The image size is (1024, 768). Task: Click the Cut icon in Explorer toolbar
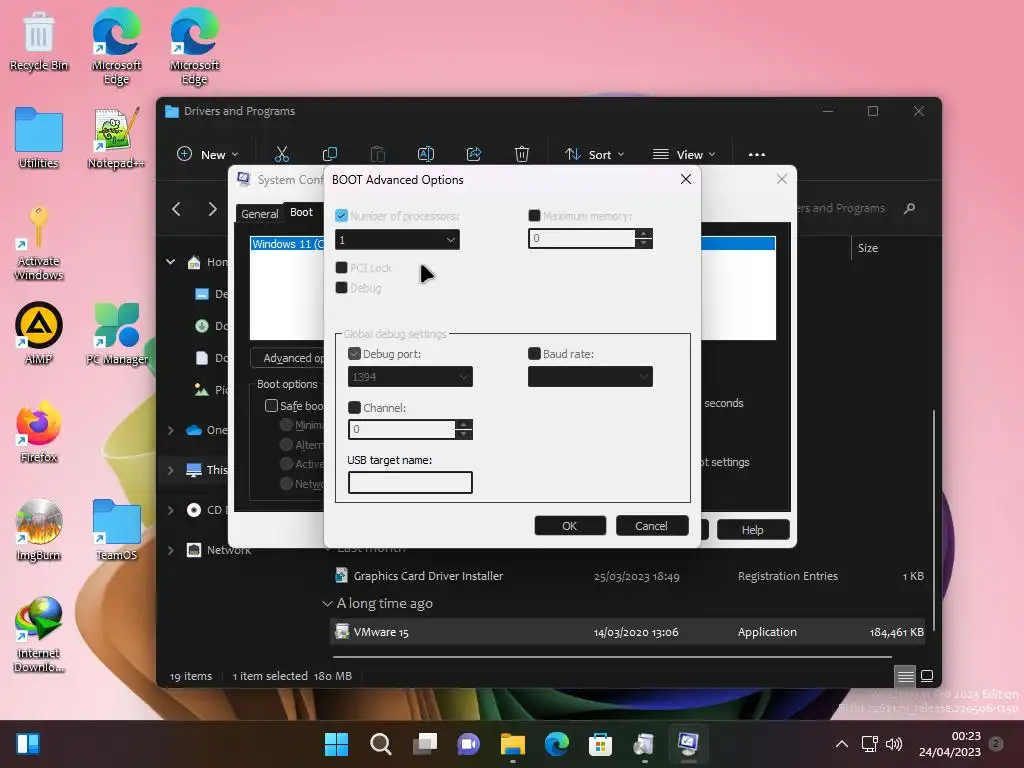point(281,154)
